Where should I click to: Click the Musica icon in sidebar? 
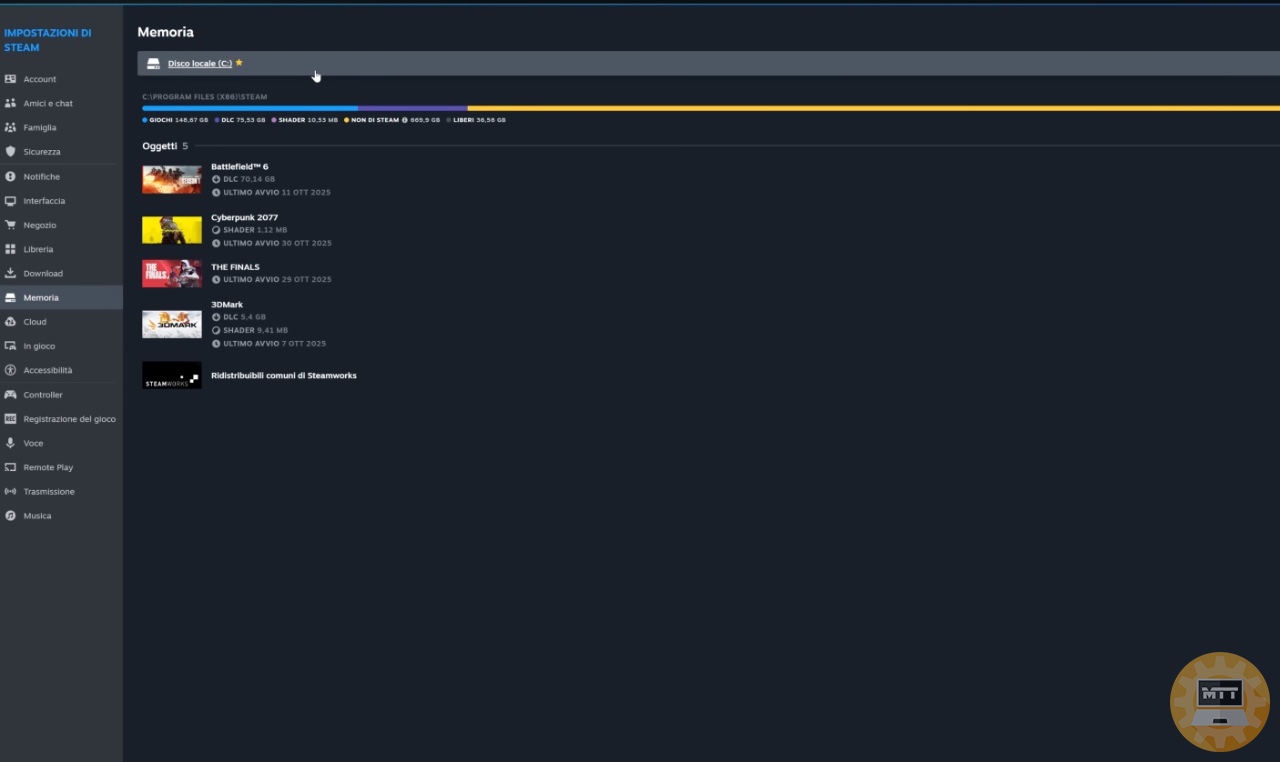10,516
